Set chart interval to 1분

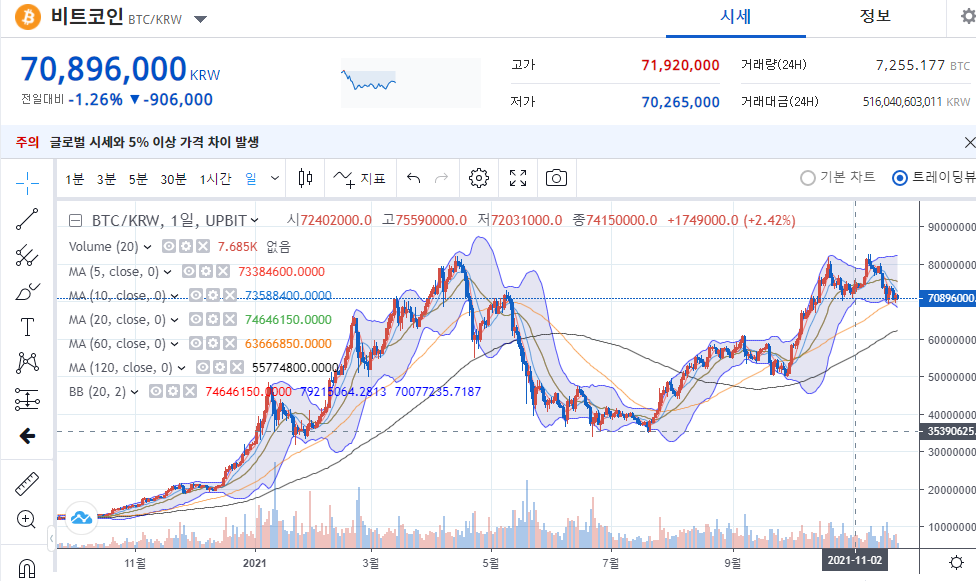coord(75,179)
